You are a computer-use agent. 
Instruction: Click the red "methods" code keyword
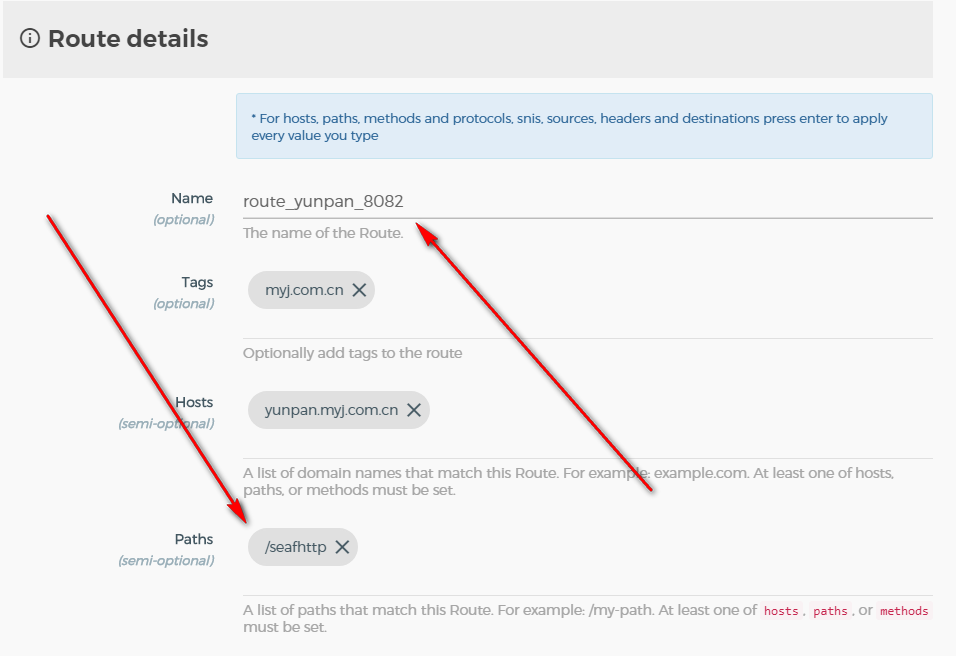pyautogui.click(x=904, y=611)
